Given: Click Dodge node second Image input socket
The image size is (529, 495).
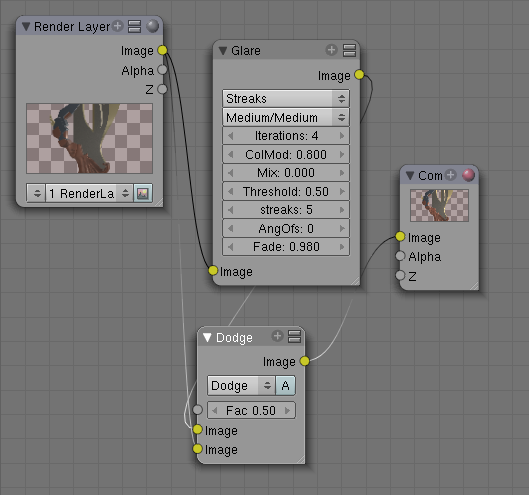Looking at the screenshot, I should 197,449.
